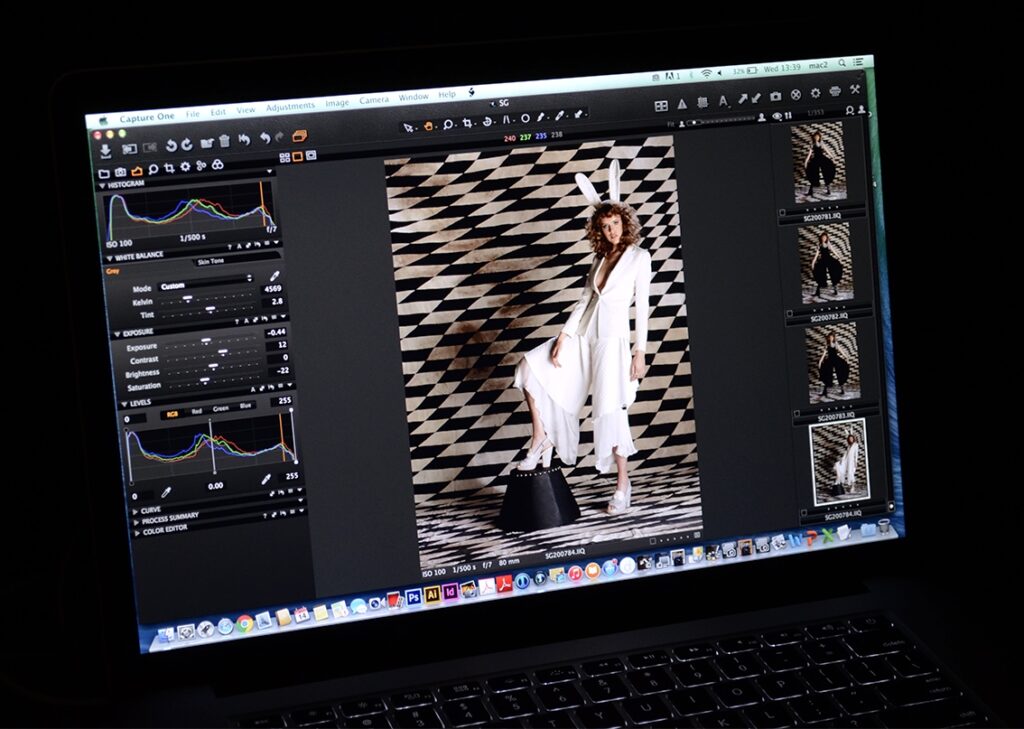Viewport: 1024px width, 729px height.
Task: Select thumbnail SG200781.IIQ in the browser
Action: point(819,163)
